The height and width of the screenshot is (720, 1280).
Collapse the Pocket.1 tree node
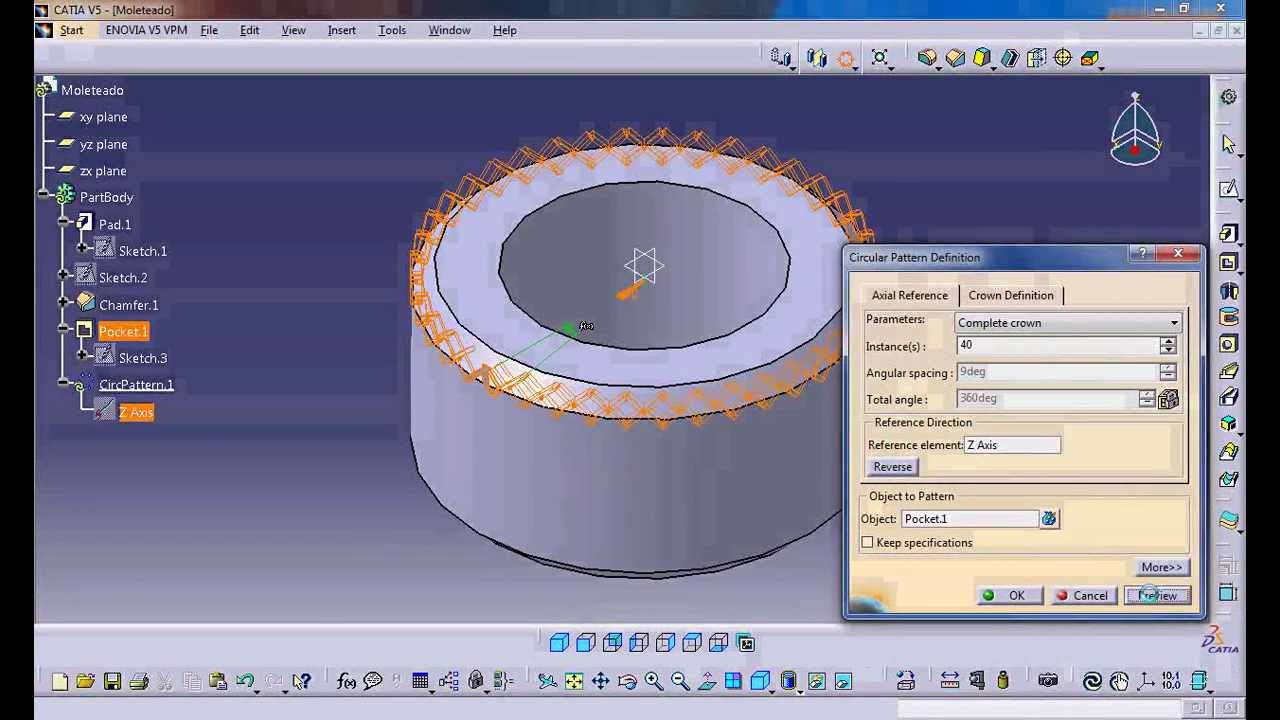click(x=64, y=331)
